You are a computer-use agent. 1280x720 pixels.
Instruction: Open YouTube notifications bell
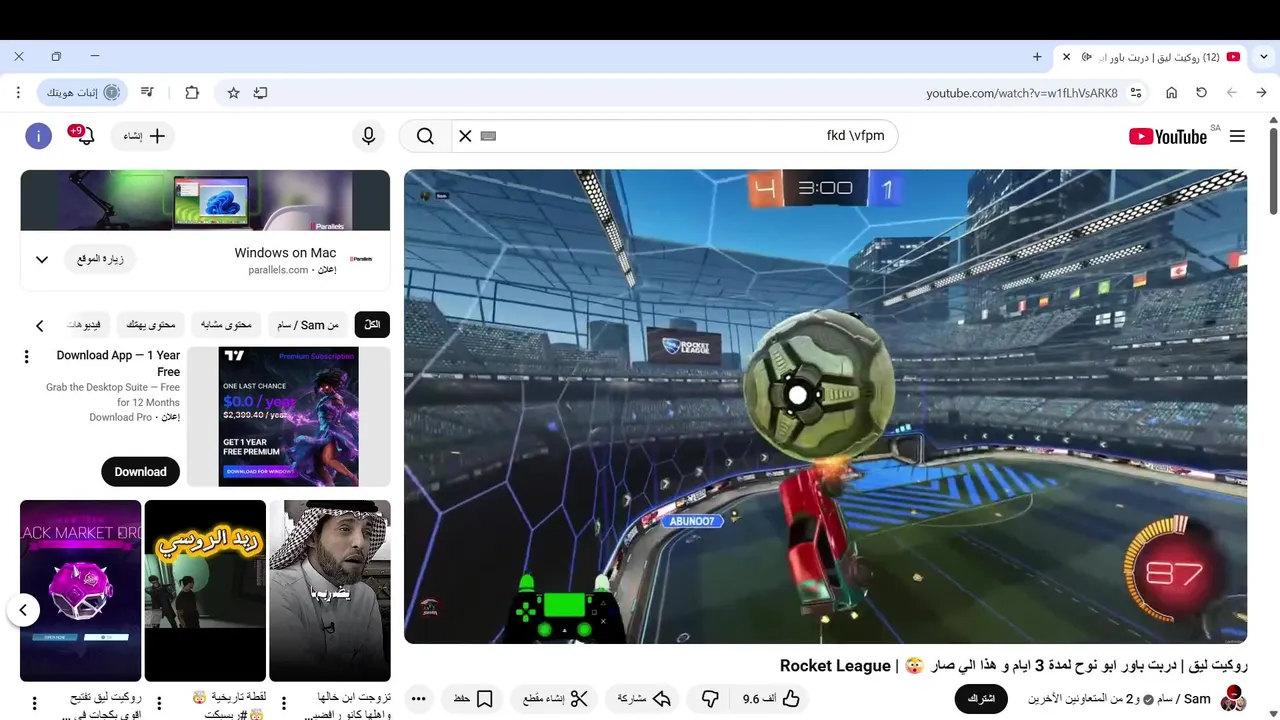point(84,136)
